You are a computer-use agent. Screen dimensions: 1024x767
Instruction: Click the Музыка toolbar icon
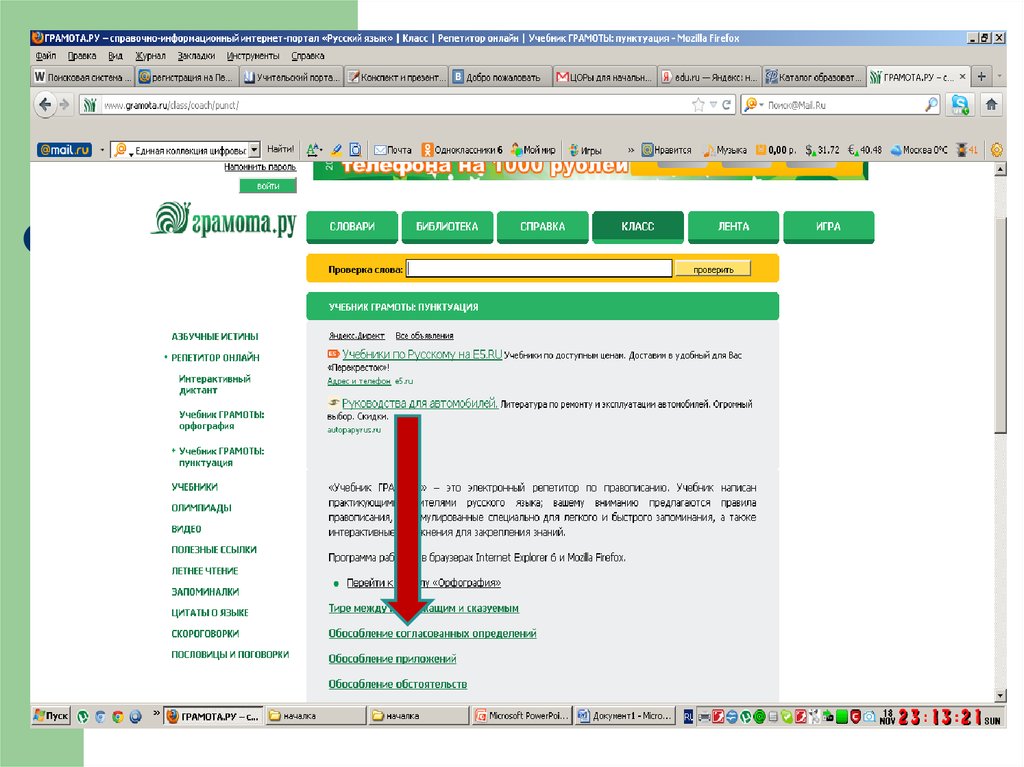[725, 150]
